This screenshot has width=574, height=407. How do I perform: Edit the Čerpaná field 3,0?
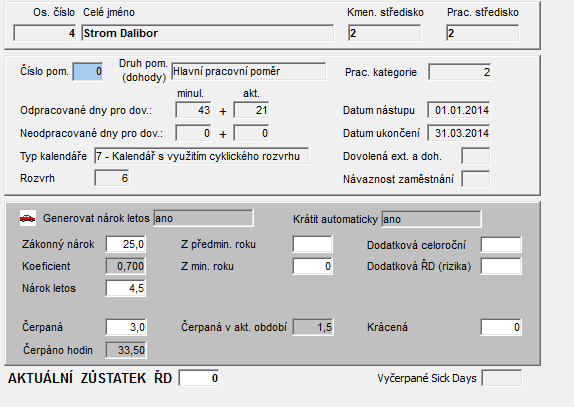pos(126,327)
